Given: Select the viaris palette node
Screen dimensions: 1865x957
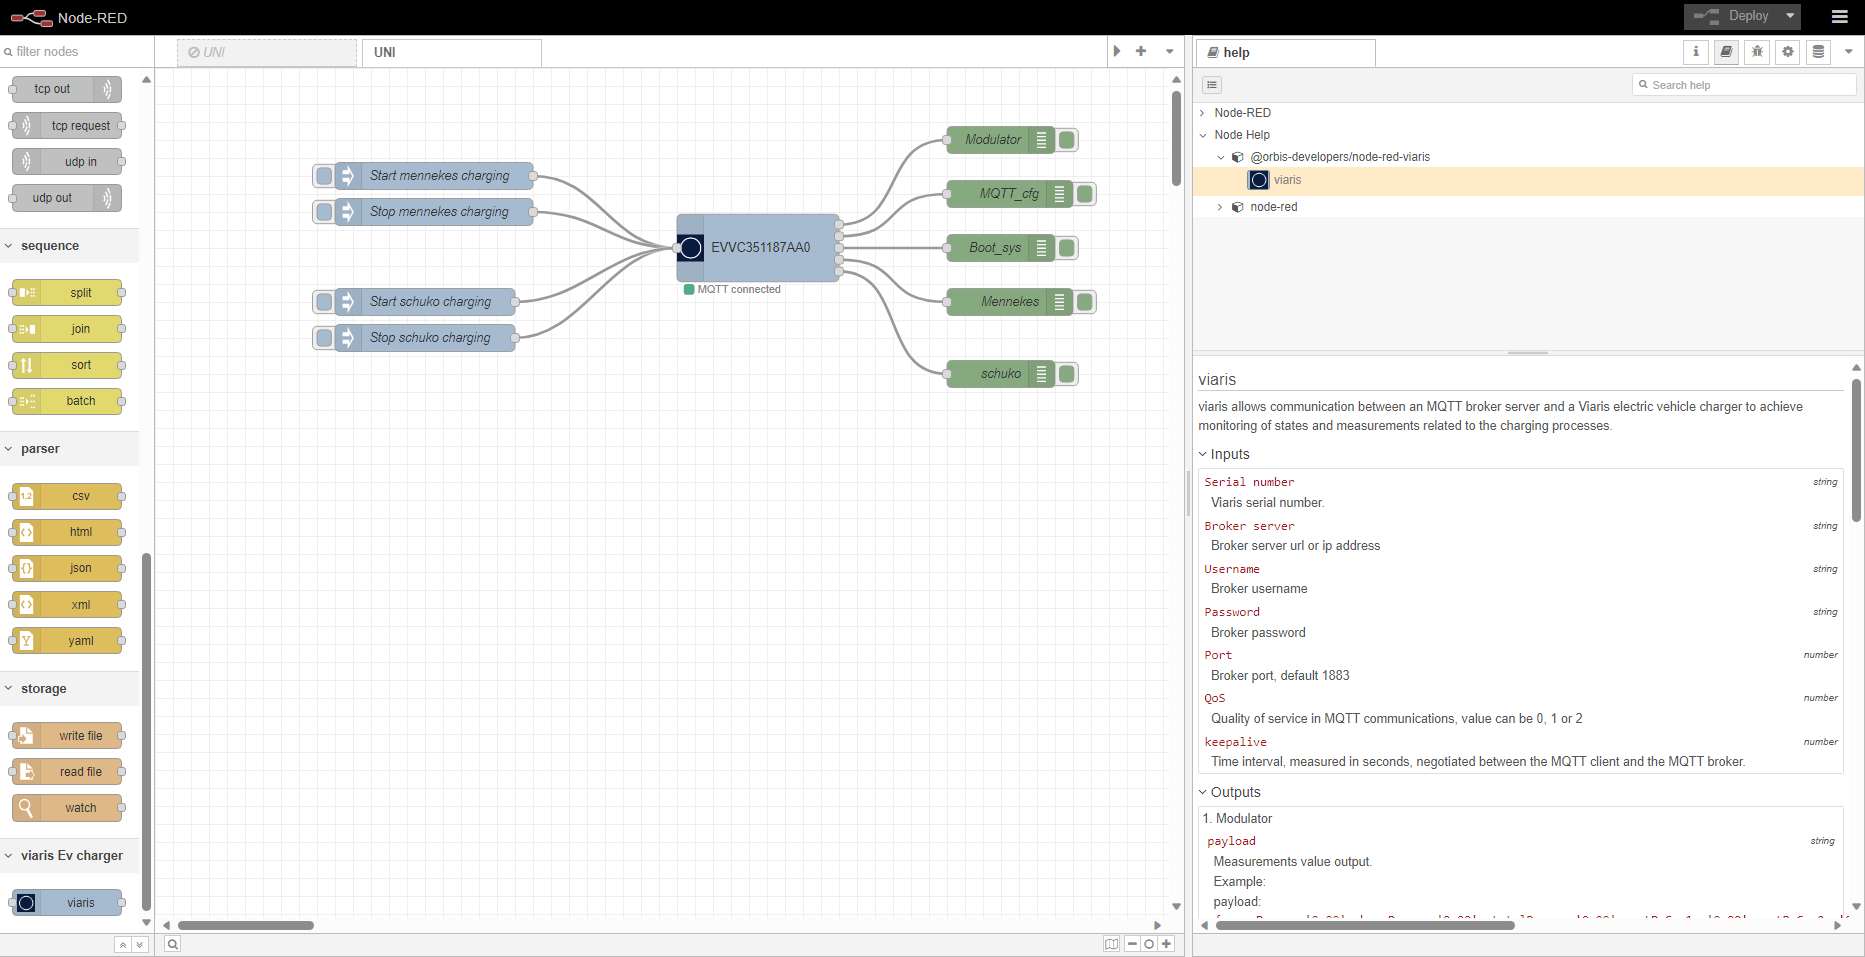Looking at the screenshot, I should pyautogui.click(x=67, y=903).
